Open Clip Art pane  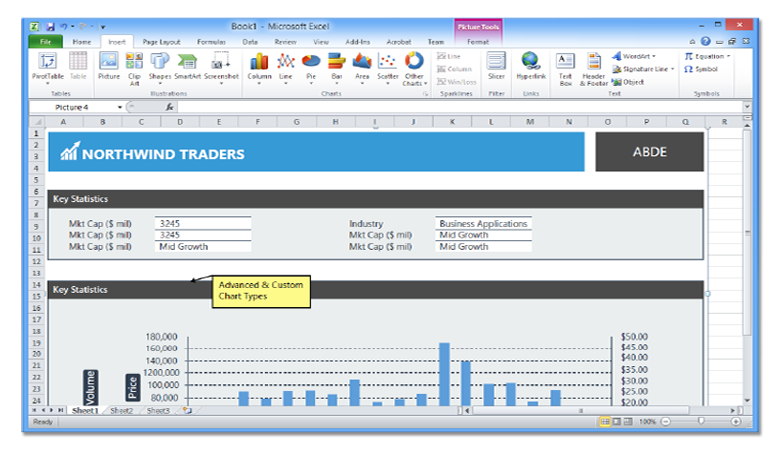click(134, 69)
